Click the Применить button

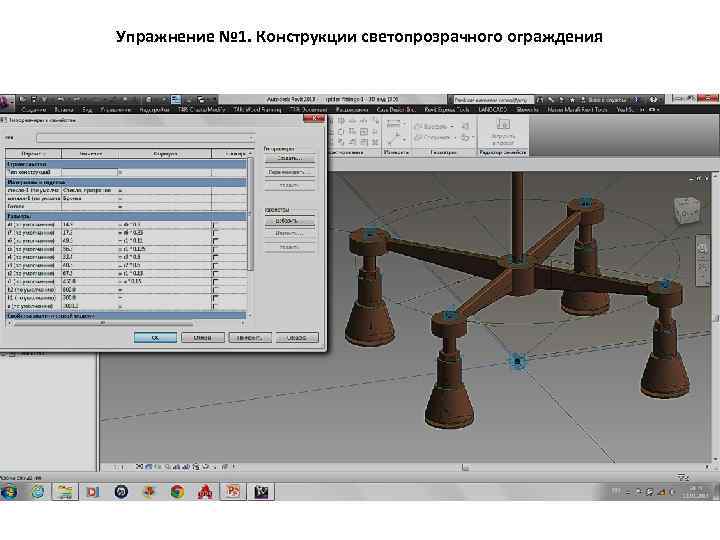[x=250, y=338]
